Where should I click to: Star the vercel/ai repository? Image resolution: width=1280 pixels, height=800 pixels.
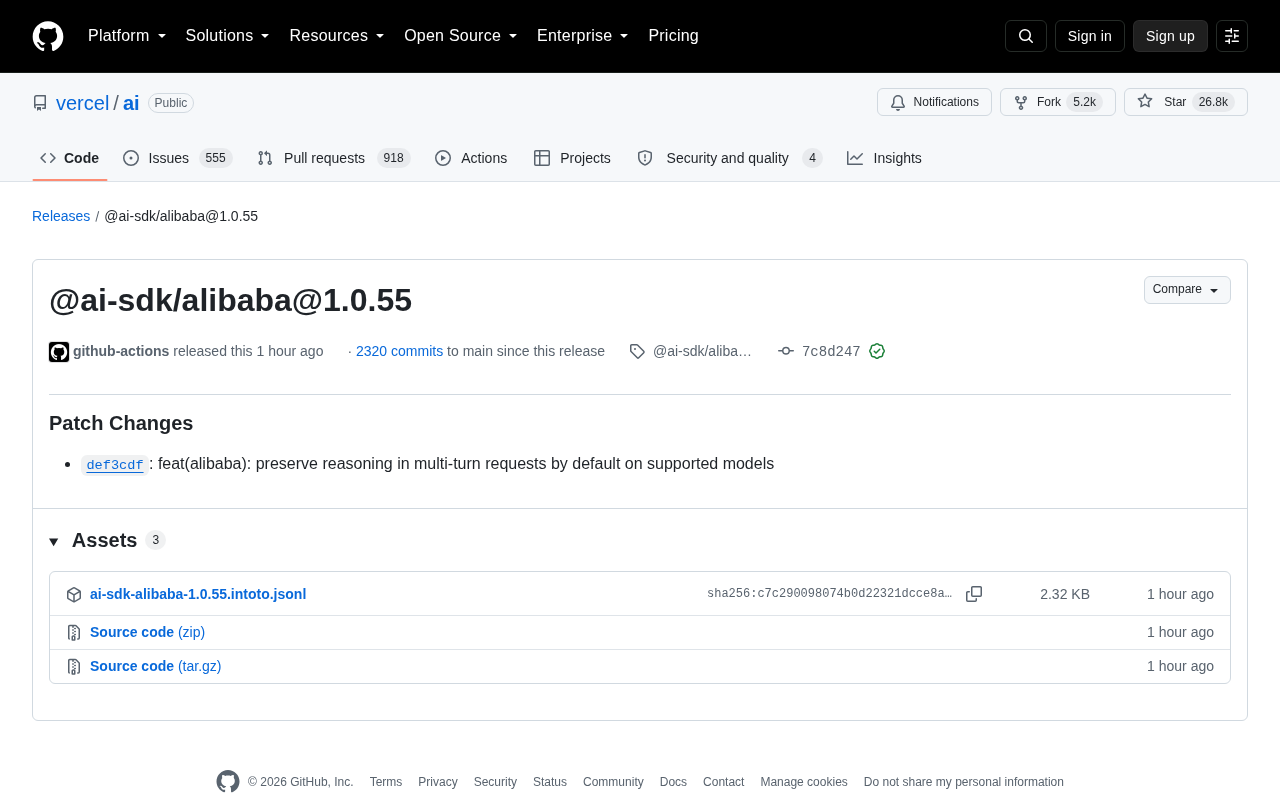[1186, 102]
